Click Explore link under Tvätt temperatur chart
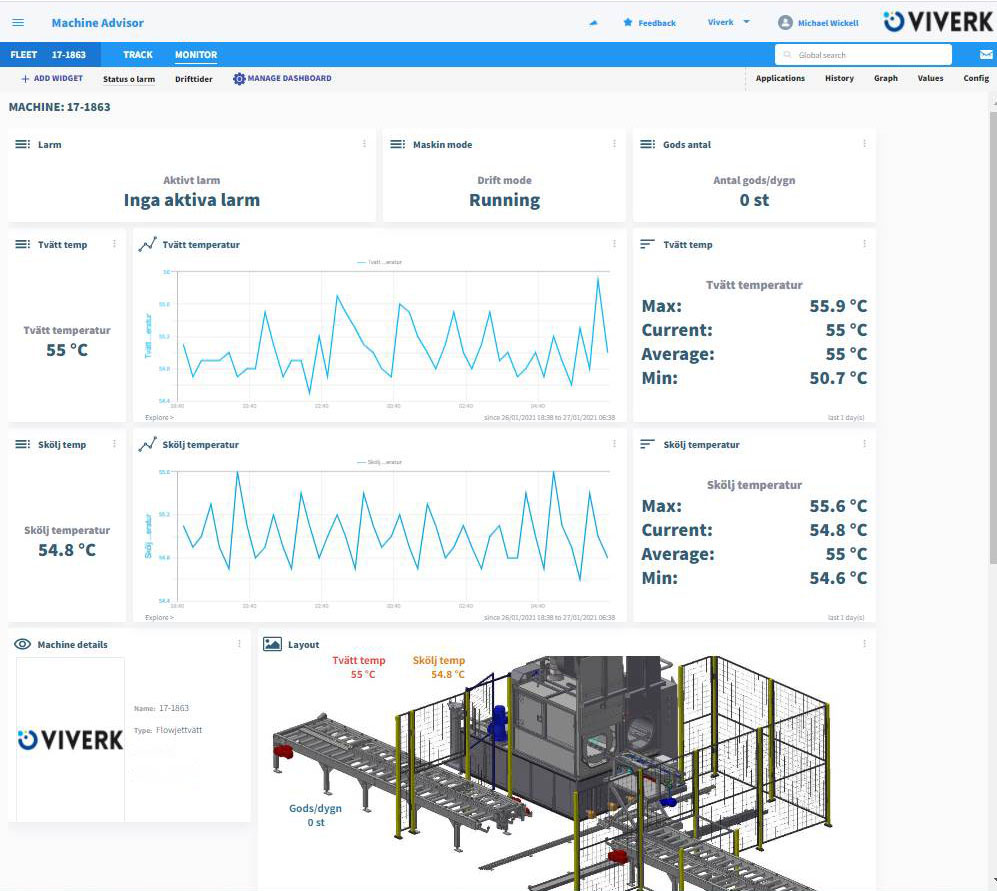The width and height of the screenshot is (997, 891). click(x=159, y=417)
